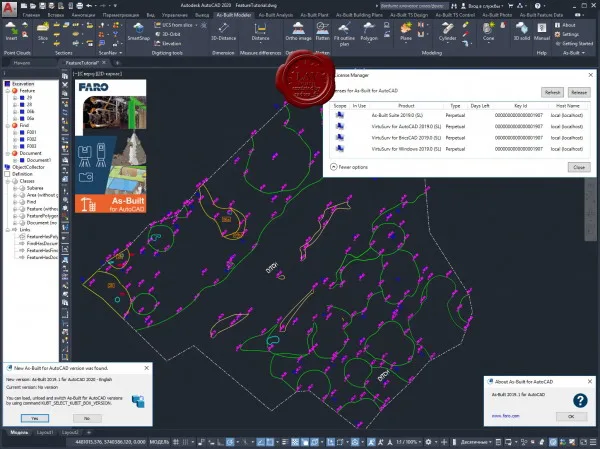Click Close in License Manager

(579, 167)
